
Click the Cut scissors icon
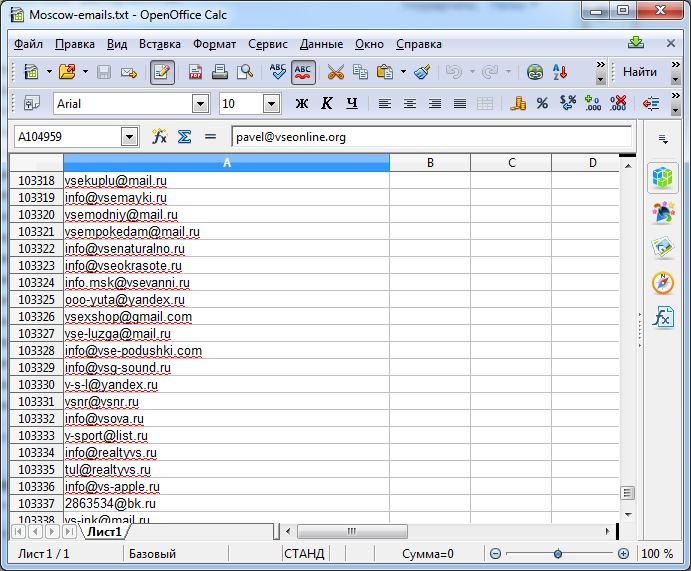point(336,72)
